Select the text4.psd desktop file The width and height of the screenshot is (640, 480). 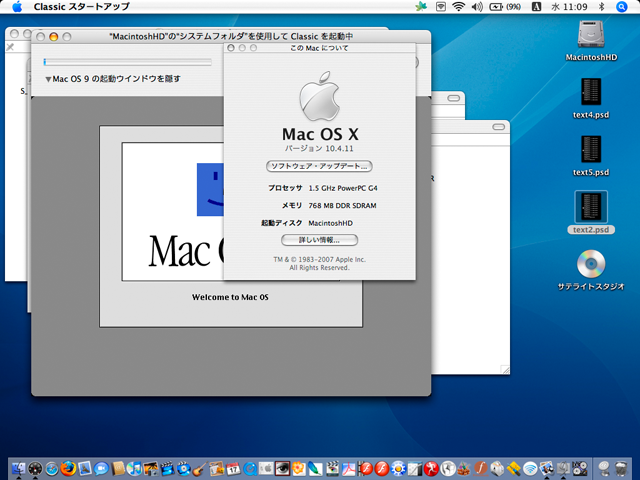pos(591,93)
